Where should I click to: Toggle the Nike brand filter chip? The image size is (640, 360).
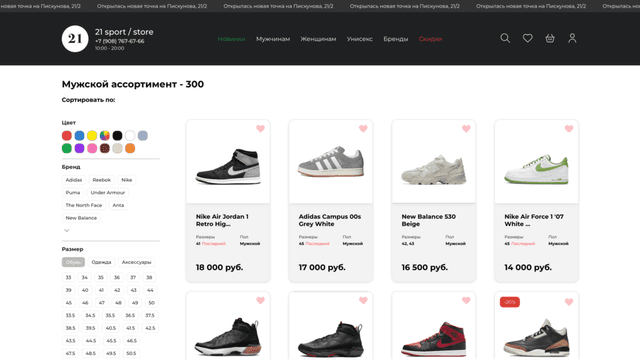click(x=127, y=180)
